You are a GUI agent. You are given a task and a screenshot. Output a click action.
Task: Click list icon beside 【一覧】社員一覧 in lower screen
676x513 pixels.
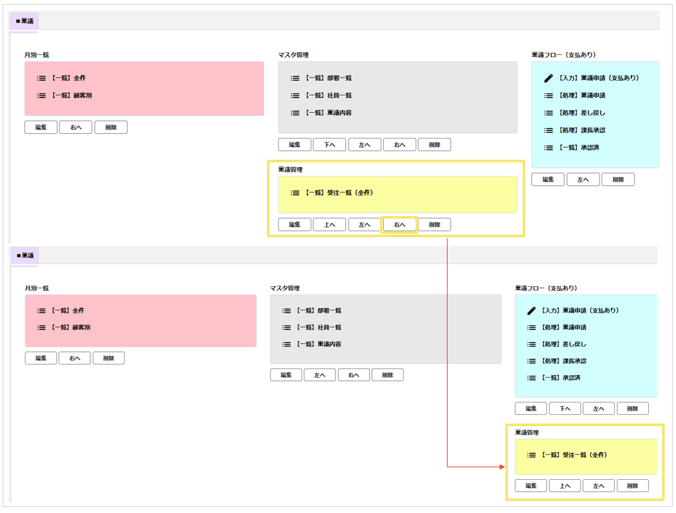pyautogui.click(x=286, y=327)
